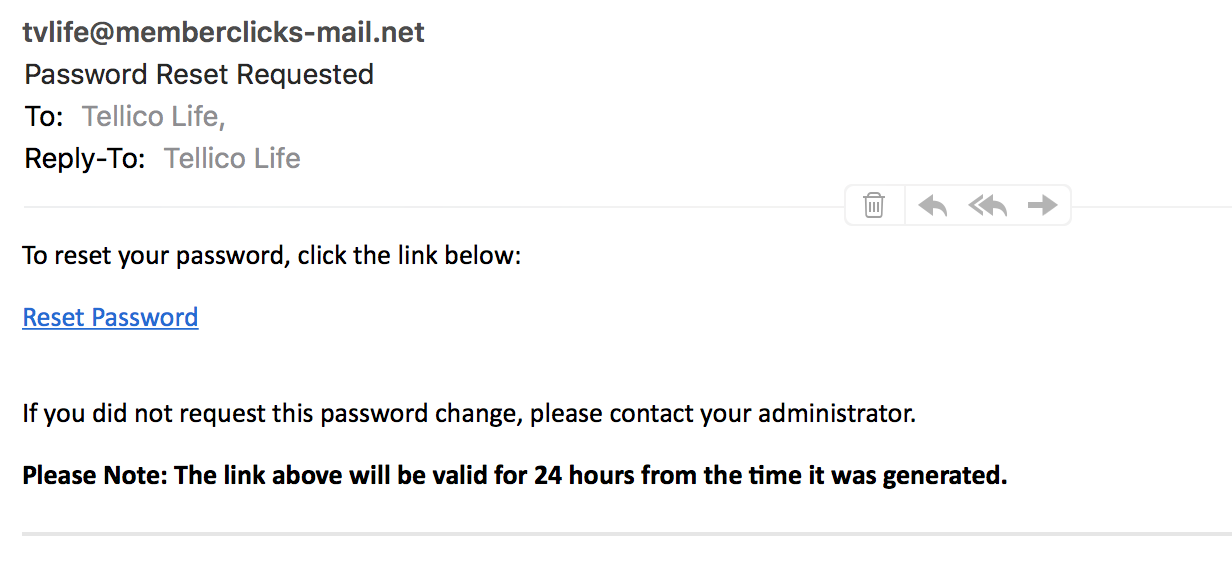Forward the message with the right-arrow icon
The width and height of the screenshot is (1232, 582).
pyautogui.click(x=1042, y=205)
